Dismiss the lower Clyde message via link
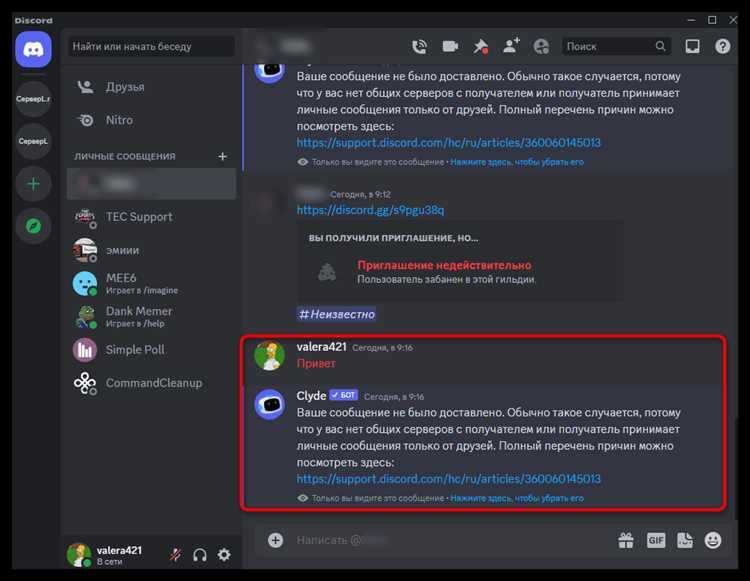 pos(517,498)
